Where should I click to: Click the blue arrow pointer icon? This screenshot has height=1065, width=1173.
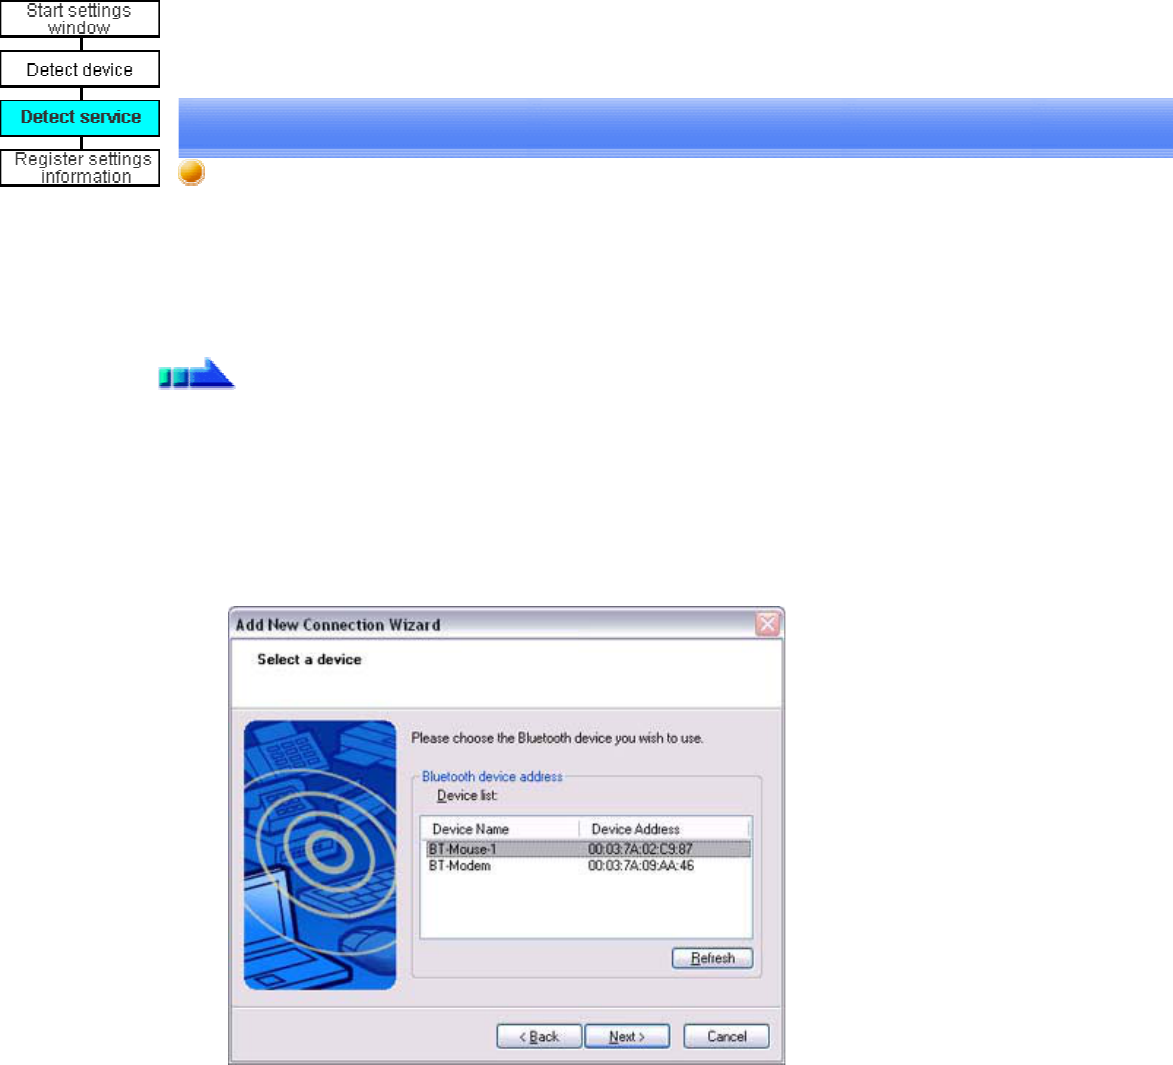(x=197, y=373)
